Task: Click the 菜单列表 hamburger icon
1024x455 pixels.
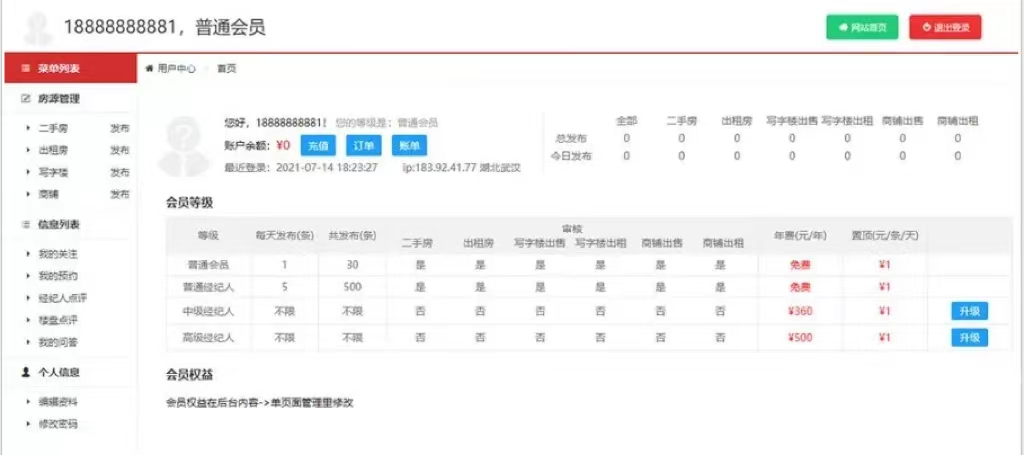Action: coord(25,69)
